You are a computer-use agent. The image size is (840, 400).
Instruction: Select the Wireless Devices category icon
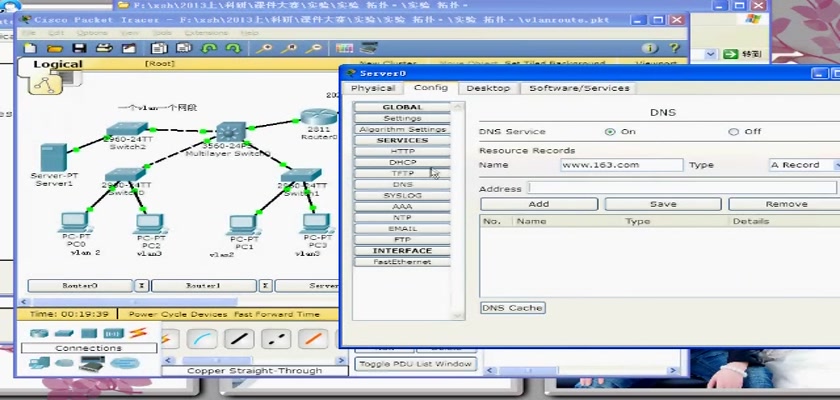[x=113, y=333]
